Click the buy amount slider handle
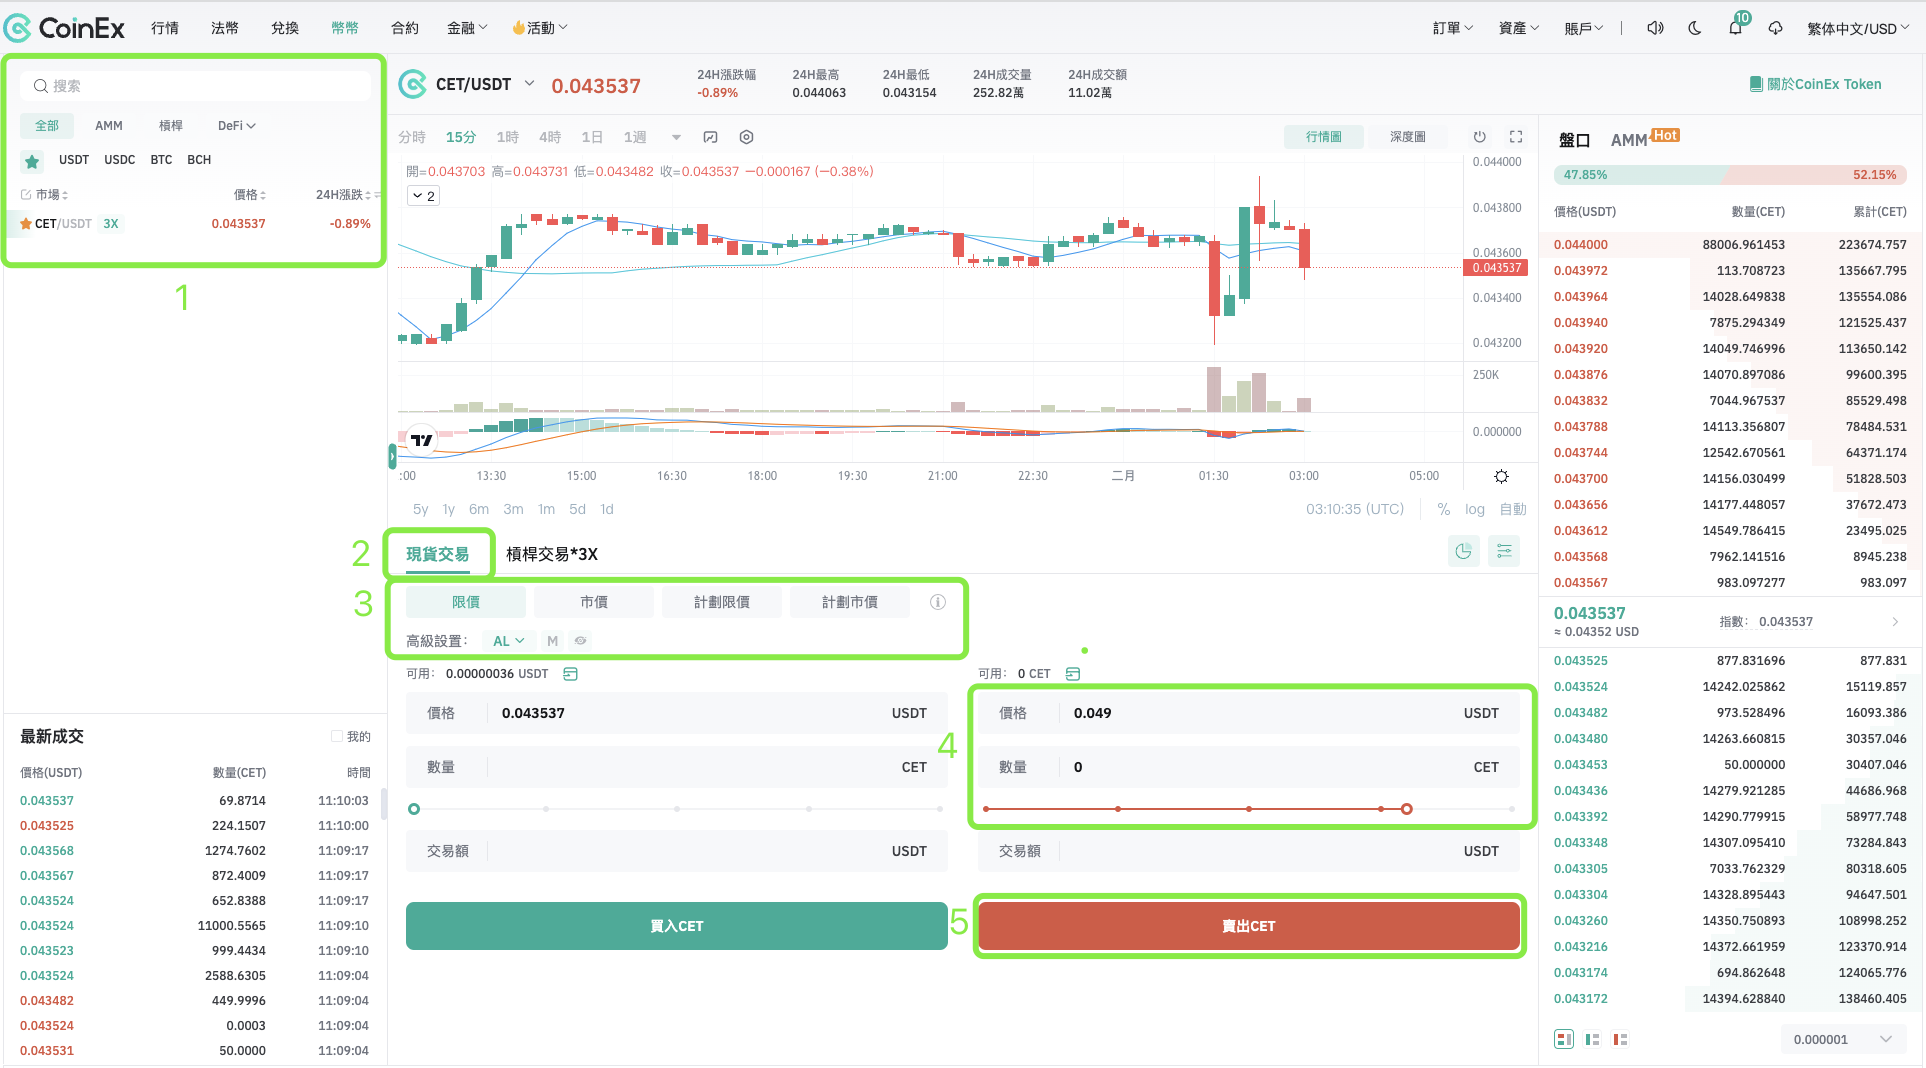 pos(414,809)
